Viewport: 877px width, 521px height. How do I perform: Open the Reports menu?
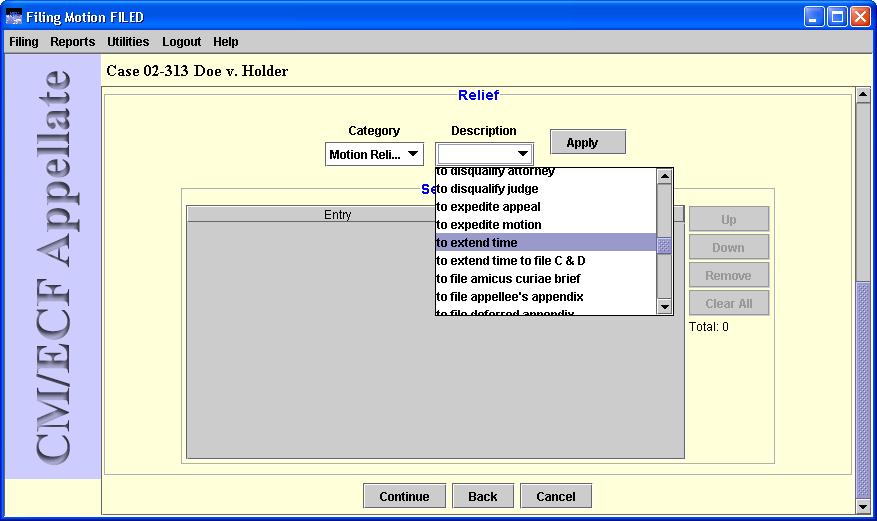coord(73,42)
